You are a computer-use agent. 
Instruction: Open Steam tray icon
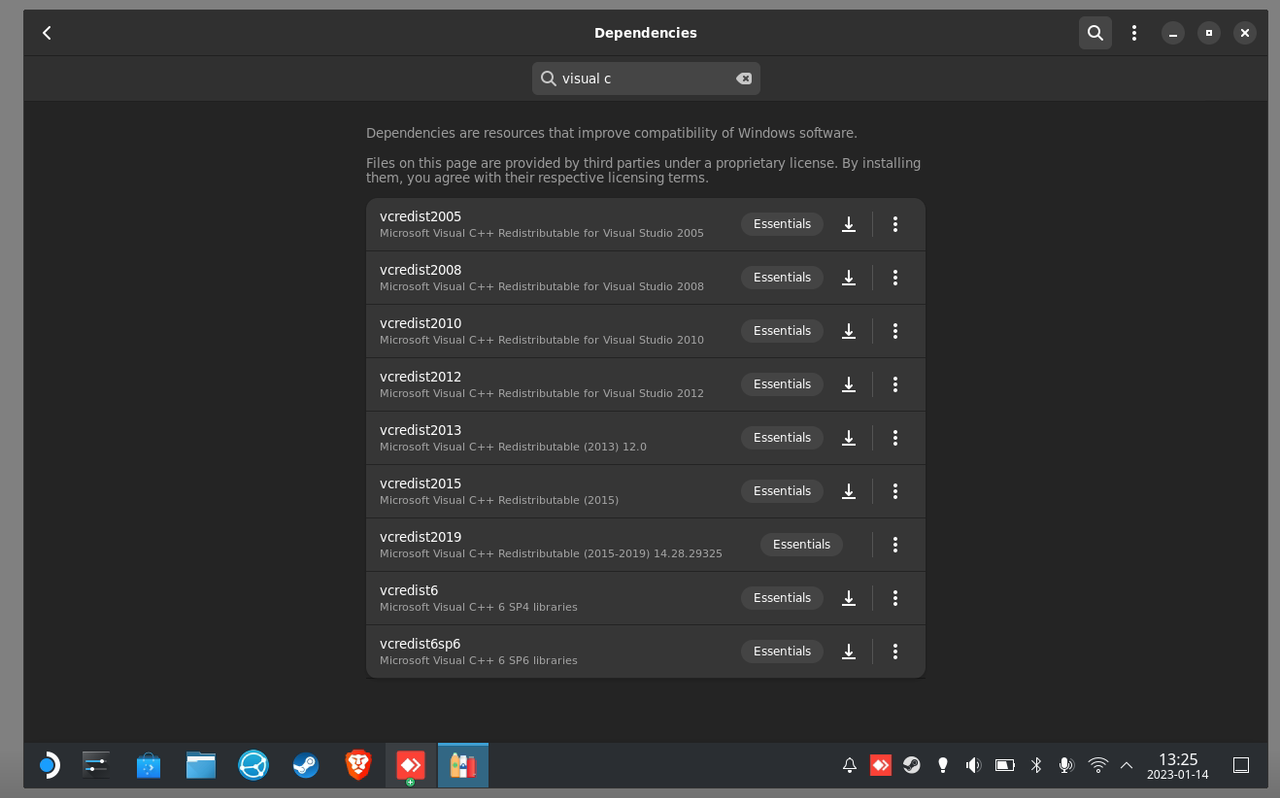[911, 766]
